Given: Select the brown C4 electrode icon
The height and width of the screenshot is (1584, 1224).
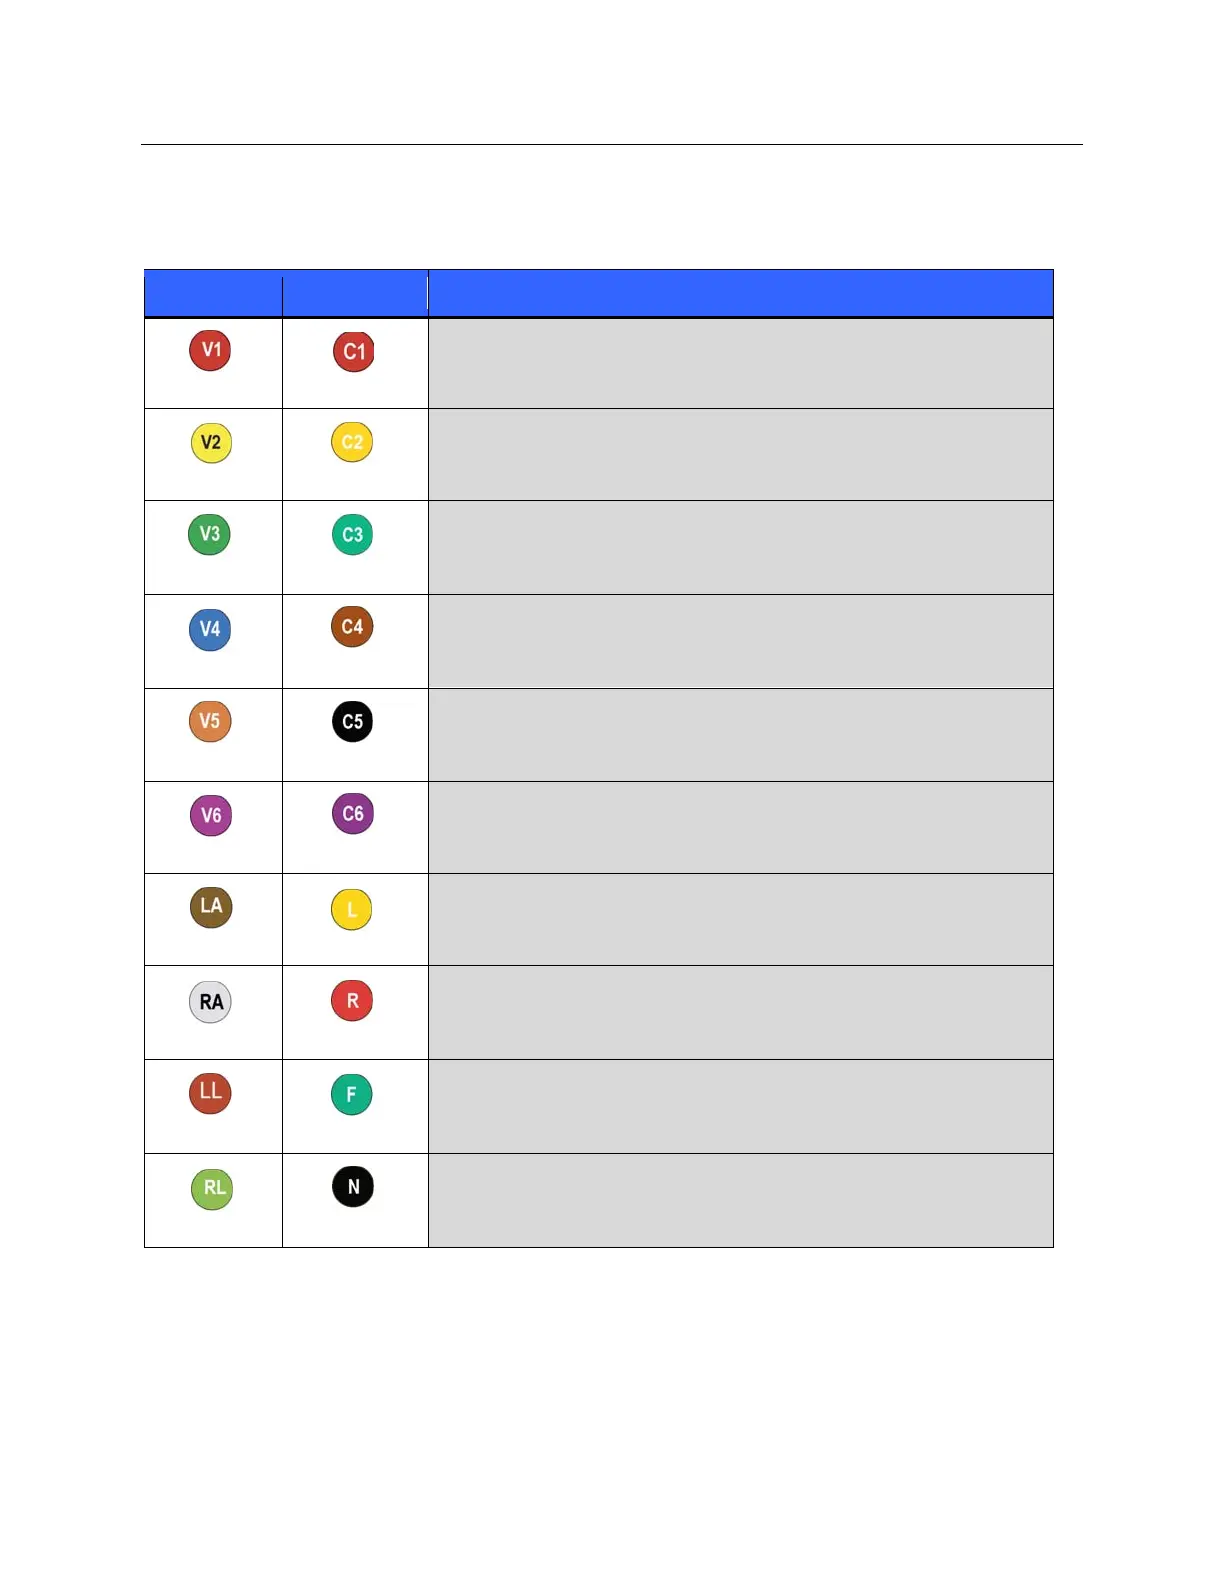Looking at the screenshot, I should (352, 627).
